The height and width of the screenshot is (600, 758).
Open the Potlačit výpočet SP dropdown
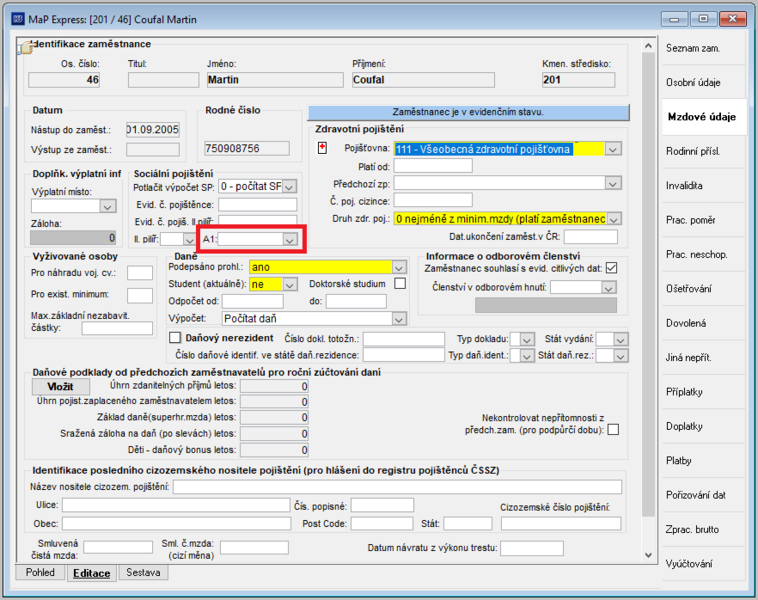[289, 187]
